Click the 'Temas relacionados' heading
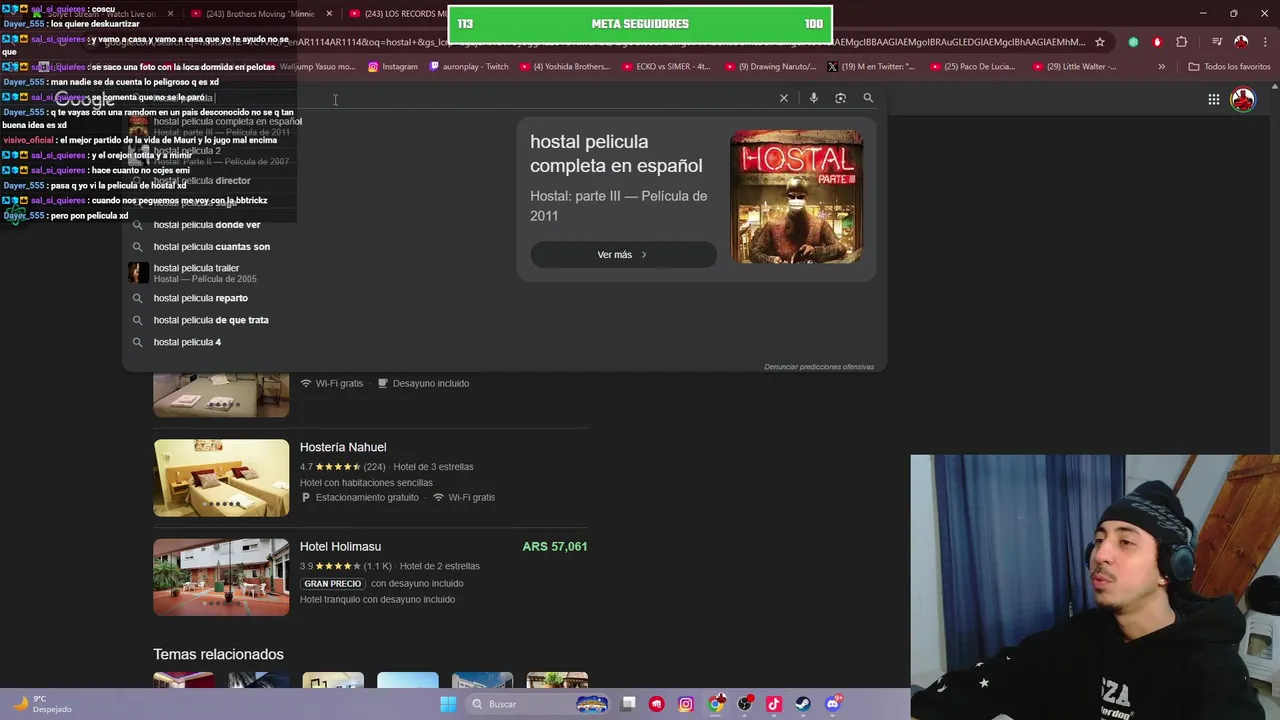The width and height of the screenshot is (1280, 720). point(218,654)
